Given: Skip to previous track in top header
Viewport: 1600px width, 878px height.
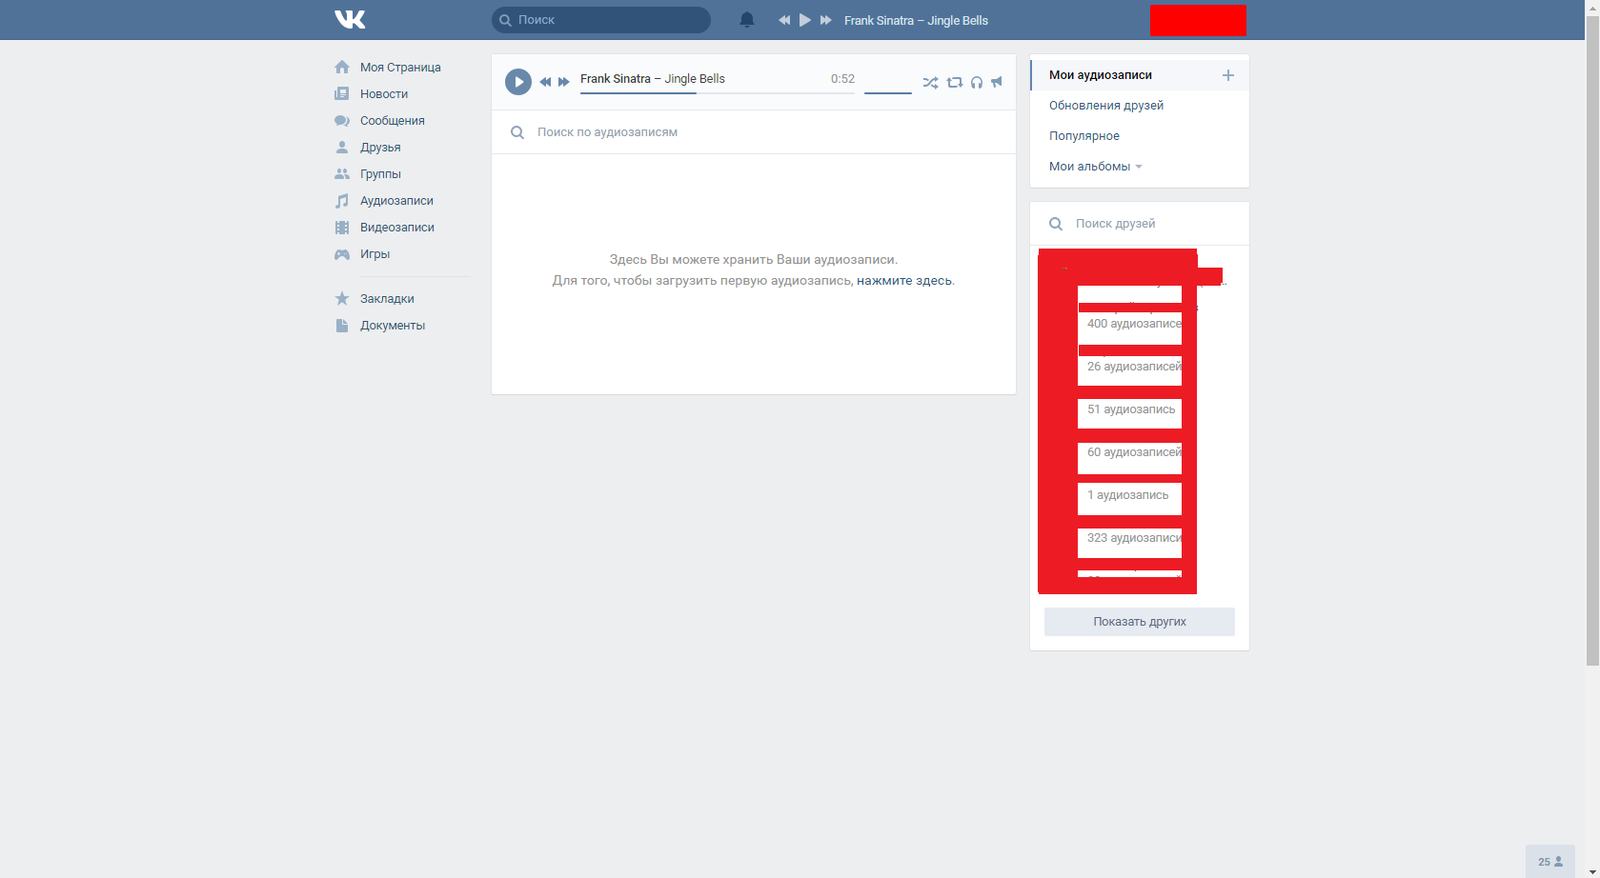Looking at the screenshot, I should (784, 20).
